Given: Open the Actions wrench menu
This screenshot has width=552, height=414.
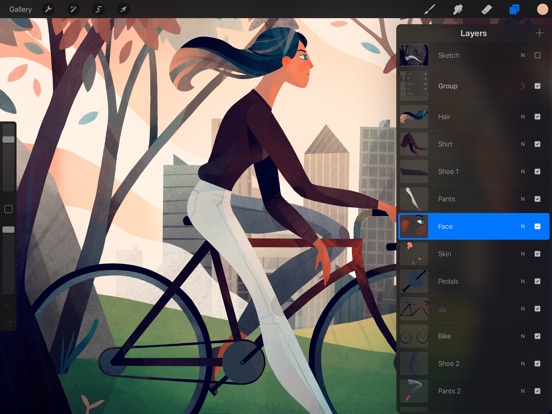Looking at the screenshot, I should (48, 9).
